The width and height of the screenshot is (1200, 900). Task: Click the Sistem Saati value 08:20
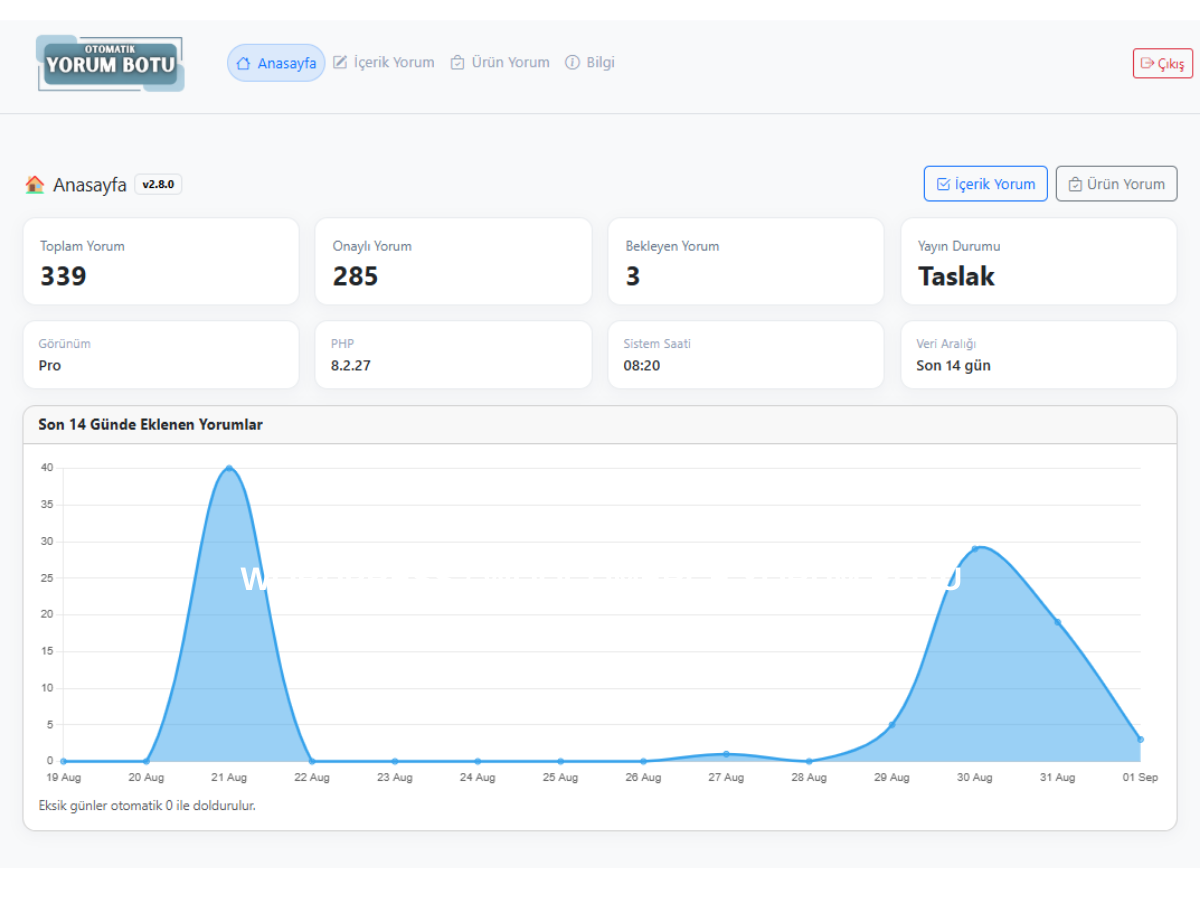click(x=642, y=365)
